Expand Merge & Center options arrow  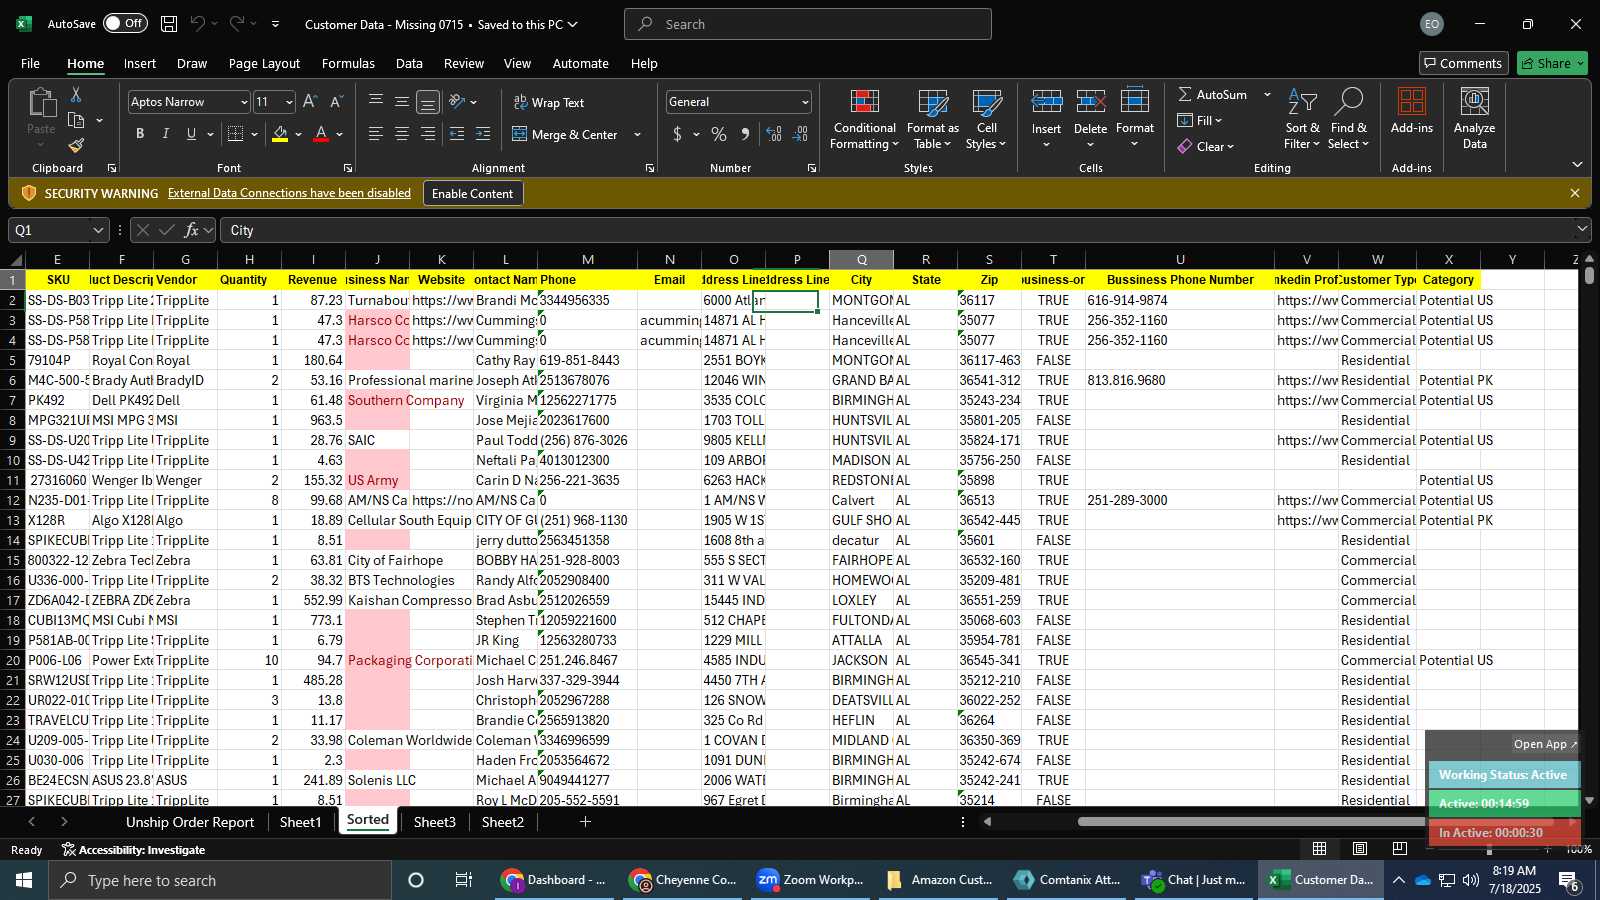[637, 134]
